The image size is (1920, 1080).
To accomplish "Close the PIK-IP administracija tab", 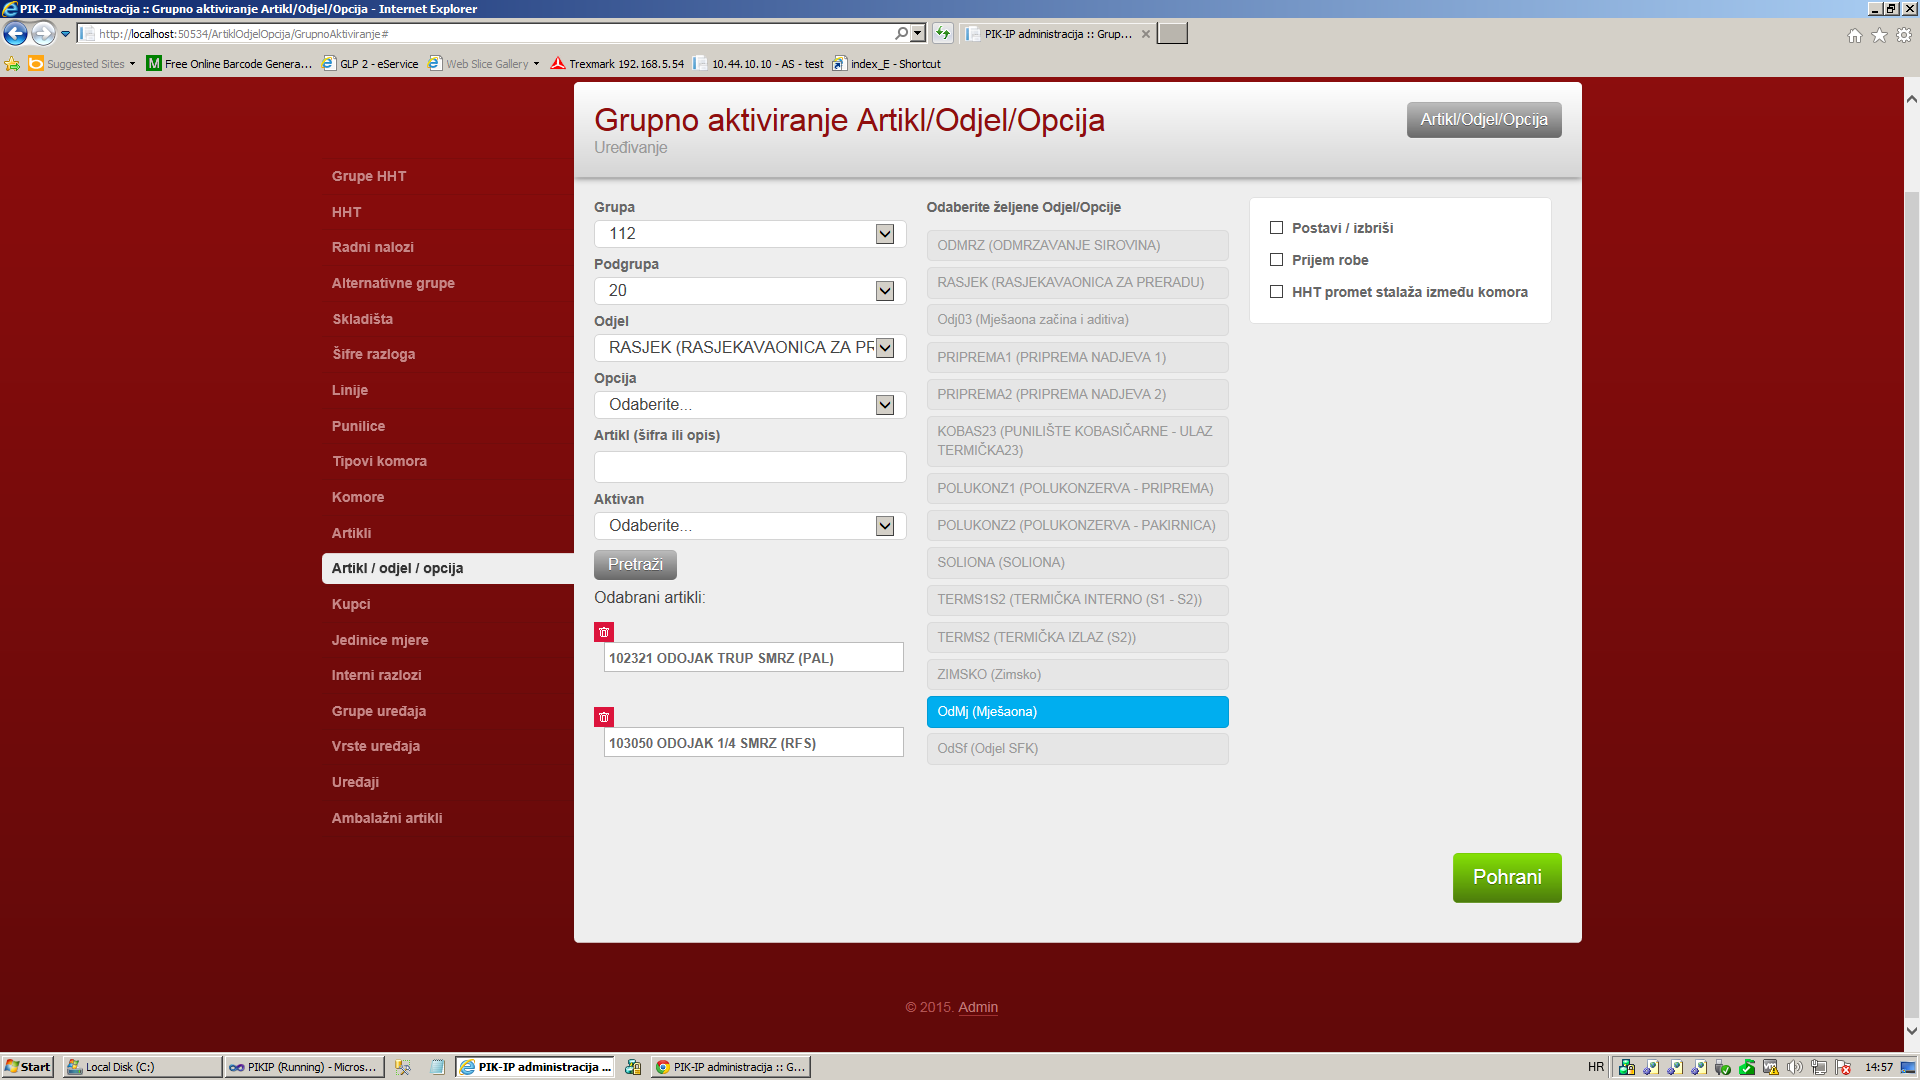I will pyautogui.click(x=1146, y=34).
